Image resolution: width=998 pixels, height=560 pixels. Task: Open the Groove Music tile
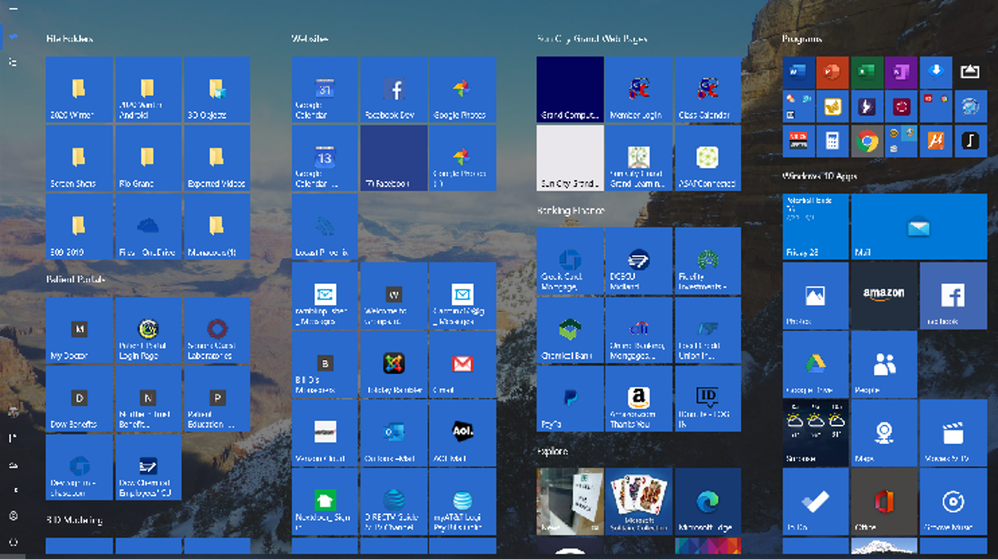pos(953,501)
